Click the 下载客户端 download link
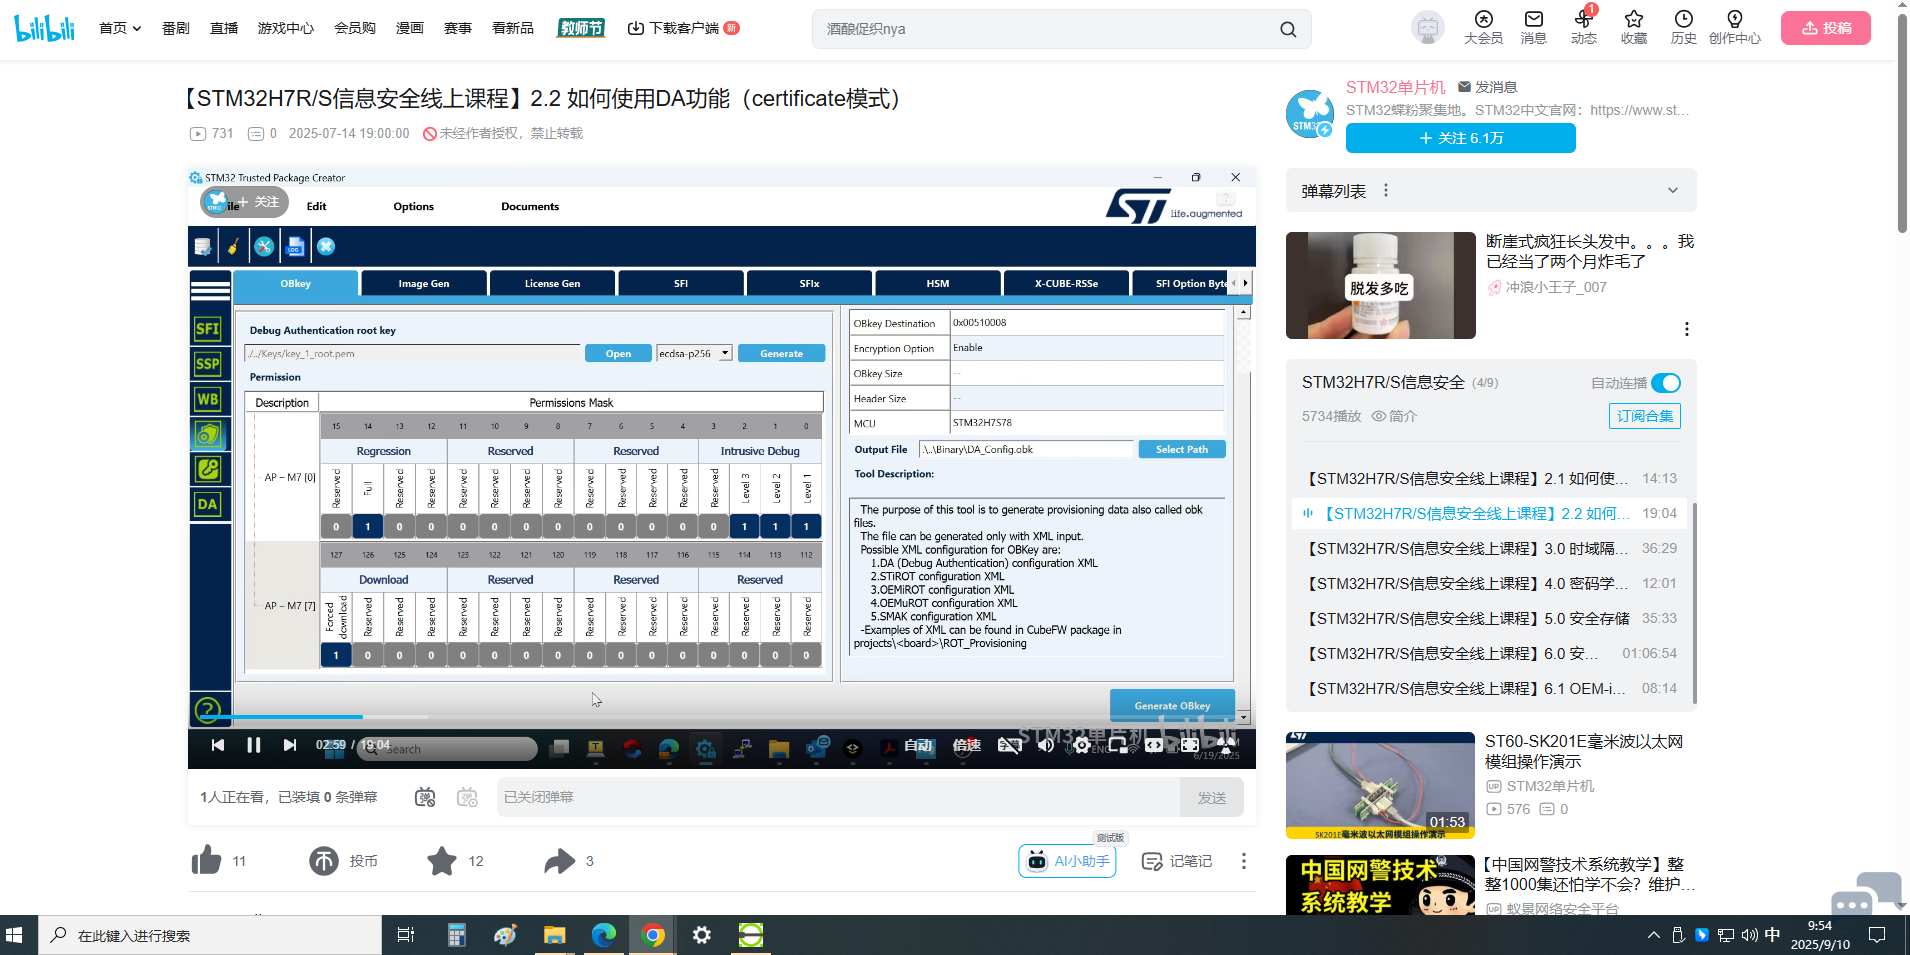The height and width of the screenshot is (955, 1910). (683, 28)
